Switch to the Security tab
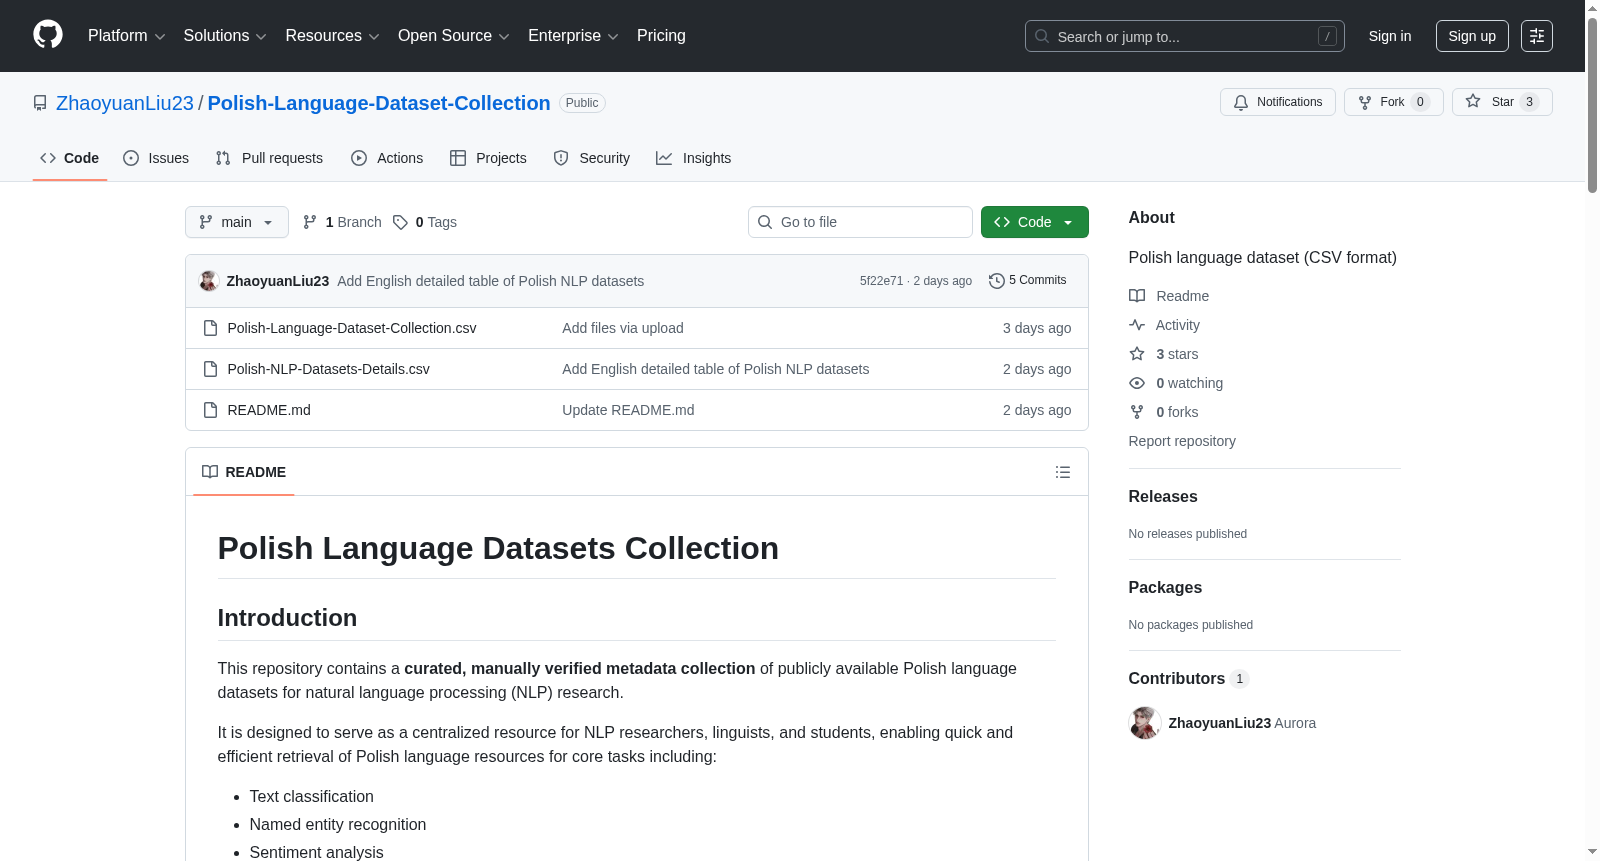 (592, 158)
